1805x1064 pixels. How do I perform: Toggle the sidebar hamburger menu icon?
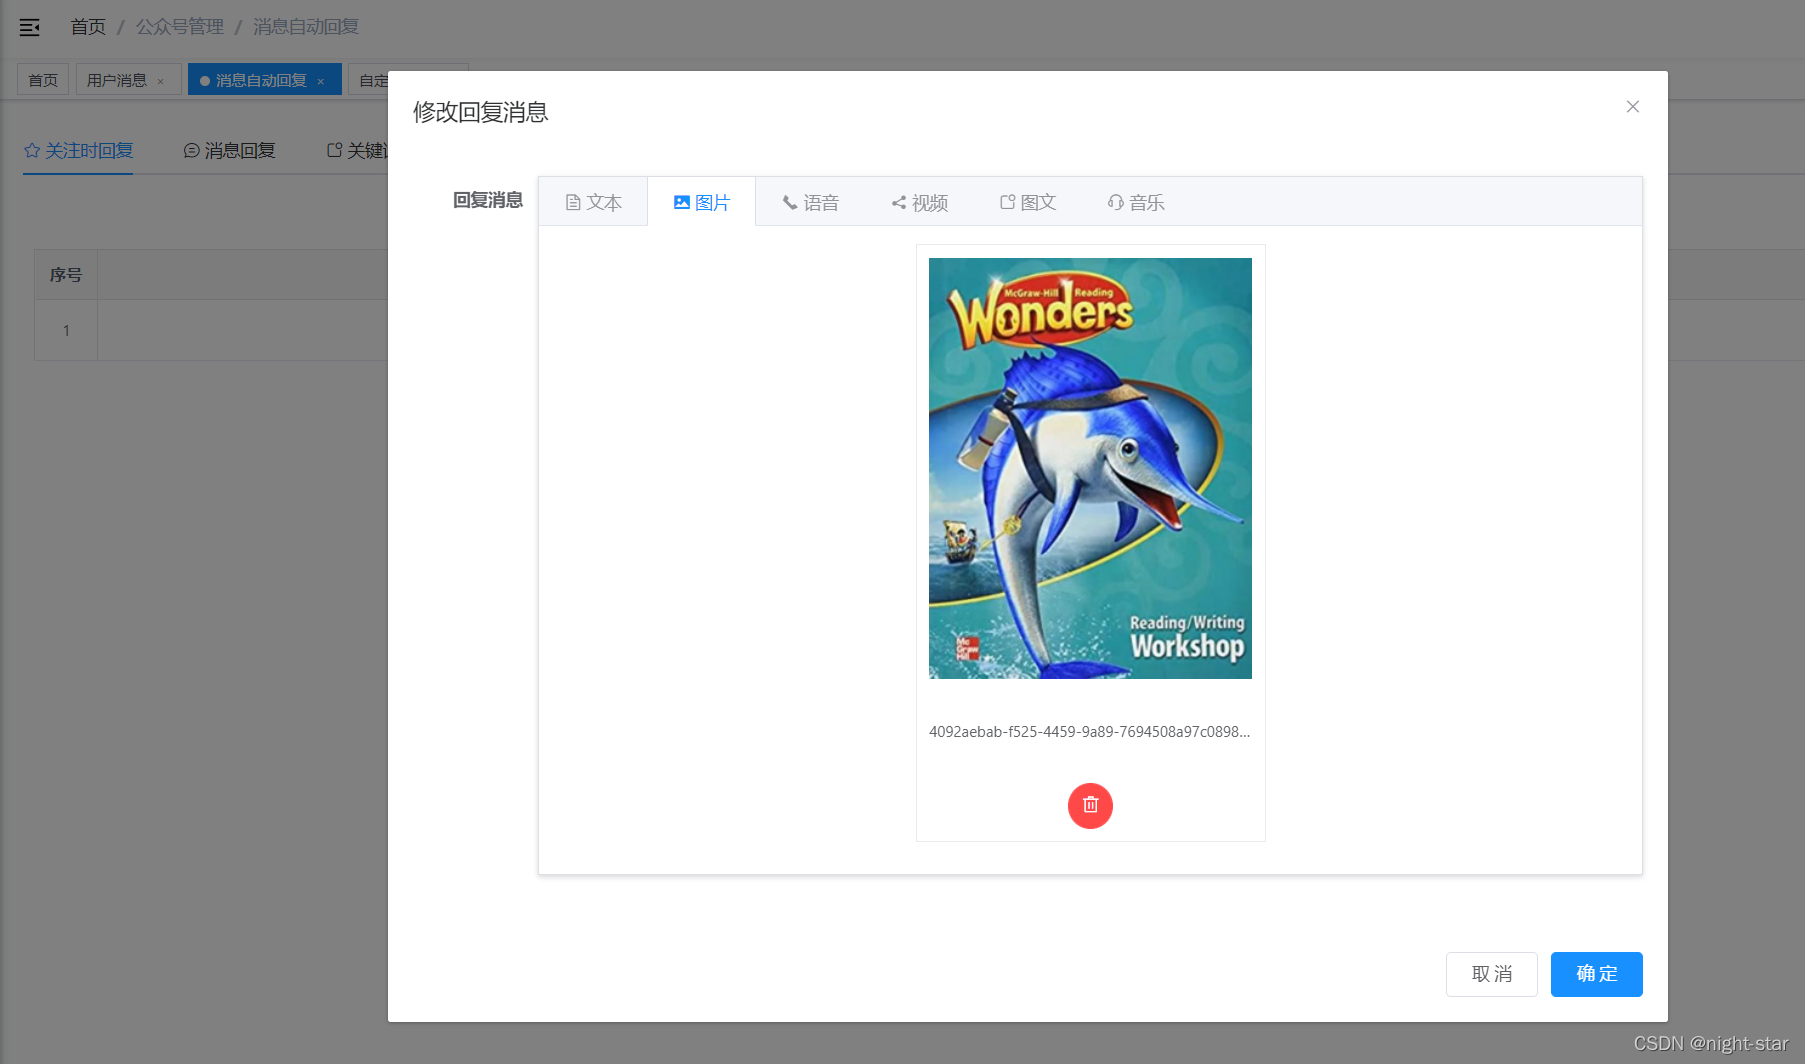30,27
